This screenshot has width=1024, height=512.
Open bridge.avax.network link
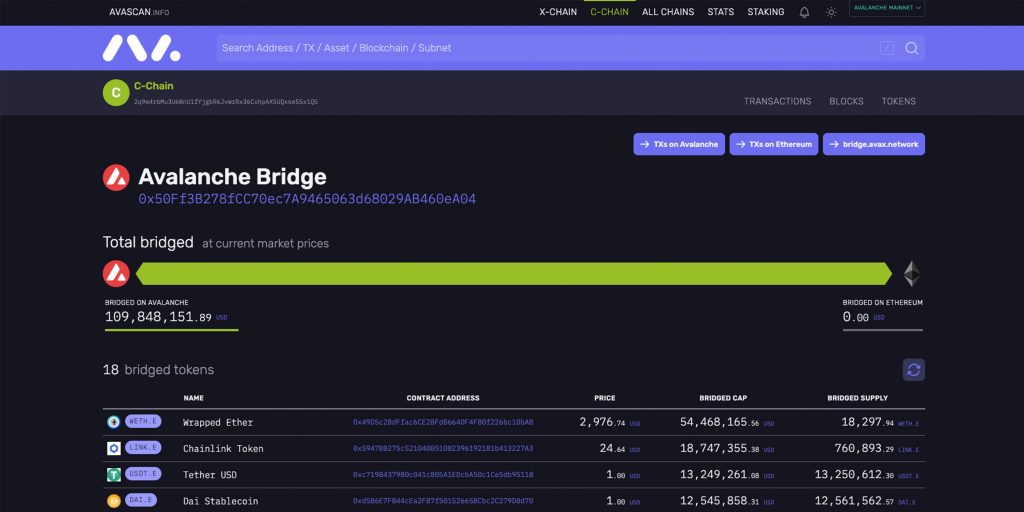(x=874, y=144)
